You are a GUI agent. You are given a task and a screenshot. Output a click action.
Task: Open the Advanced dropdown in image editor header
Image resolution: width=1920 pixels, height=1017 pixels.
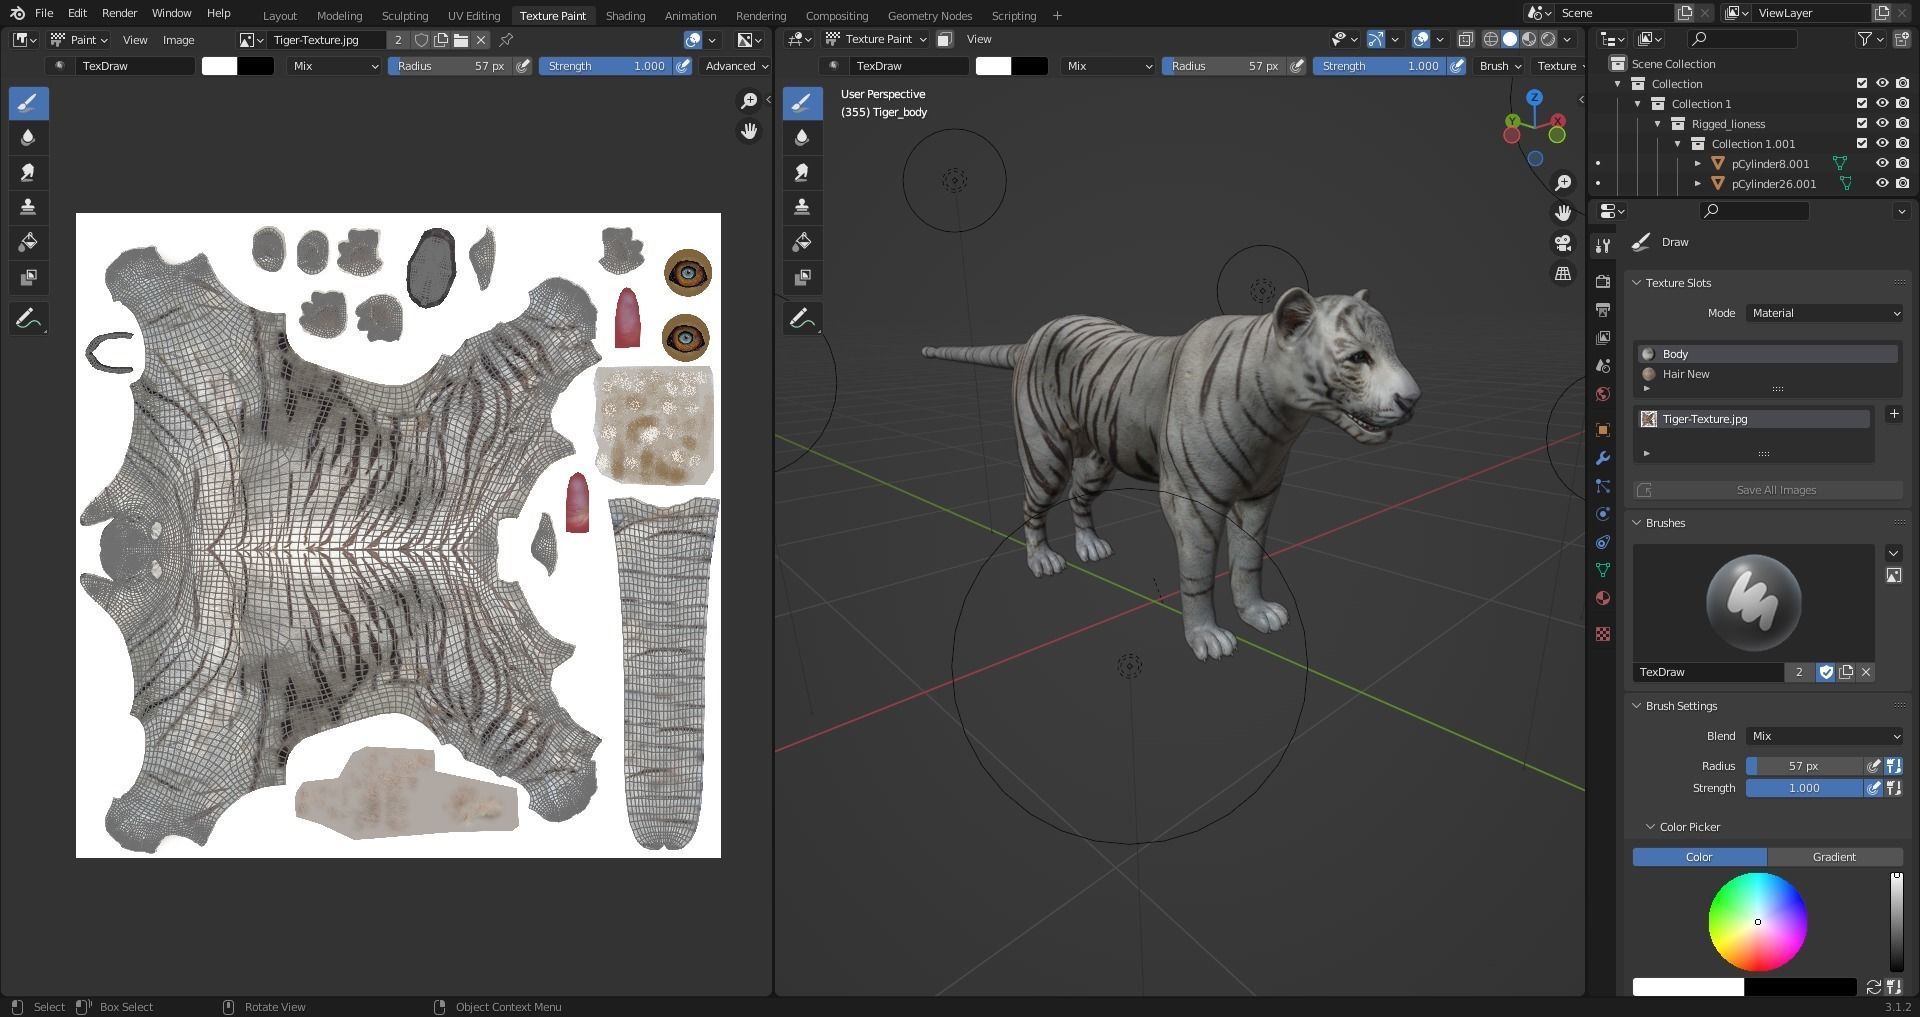[736, 66]
